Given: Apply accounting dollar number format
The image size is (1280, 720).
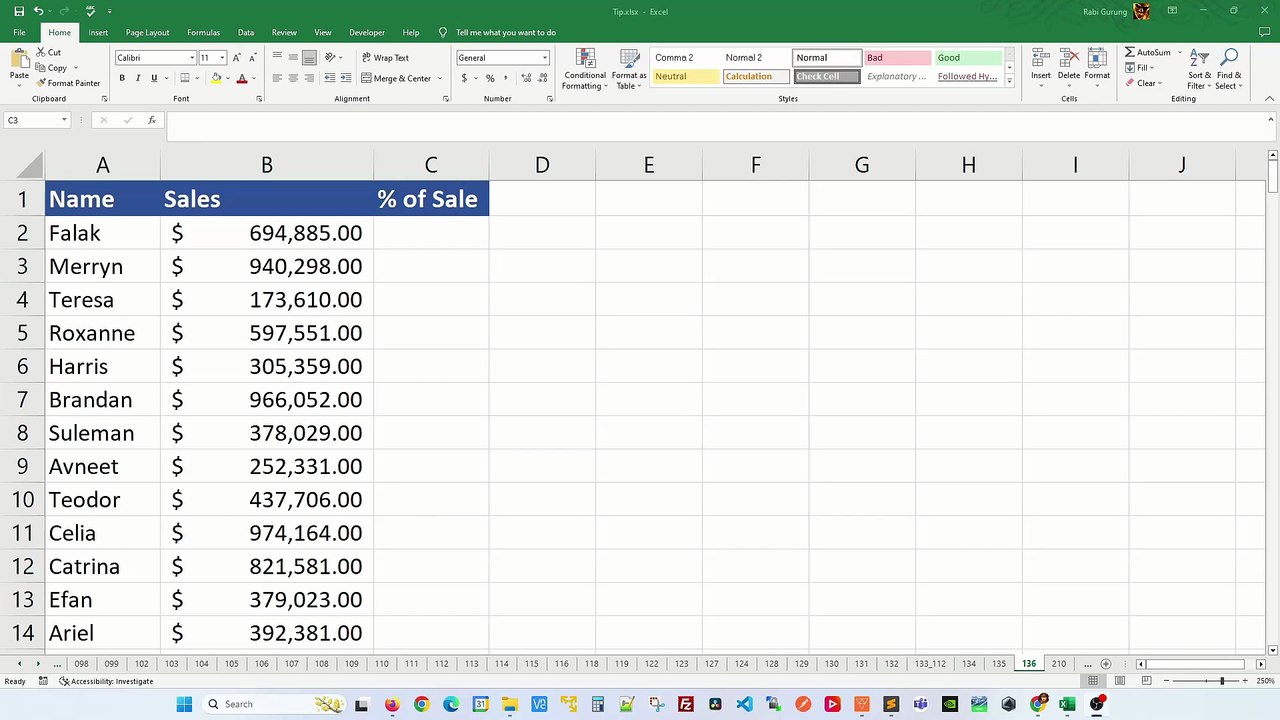Looking at the screenshot, I should point(464,78).
